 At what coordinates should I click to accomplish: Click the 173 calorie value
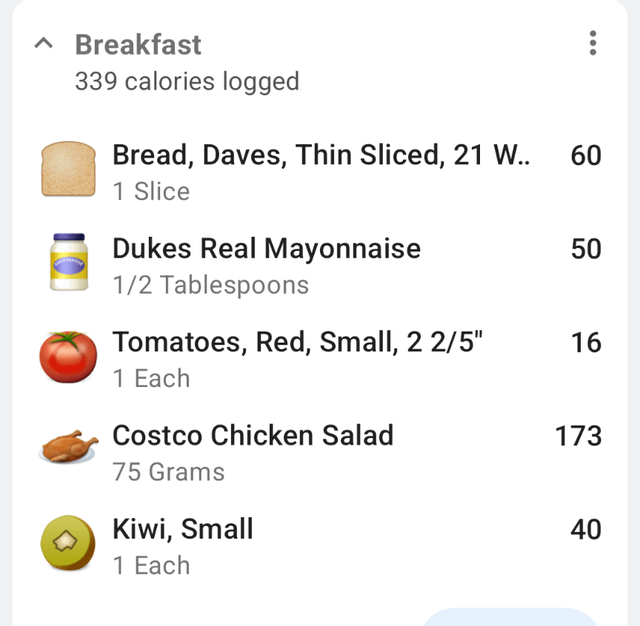point(578,436)
